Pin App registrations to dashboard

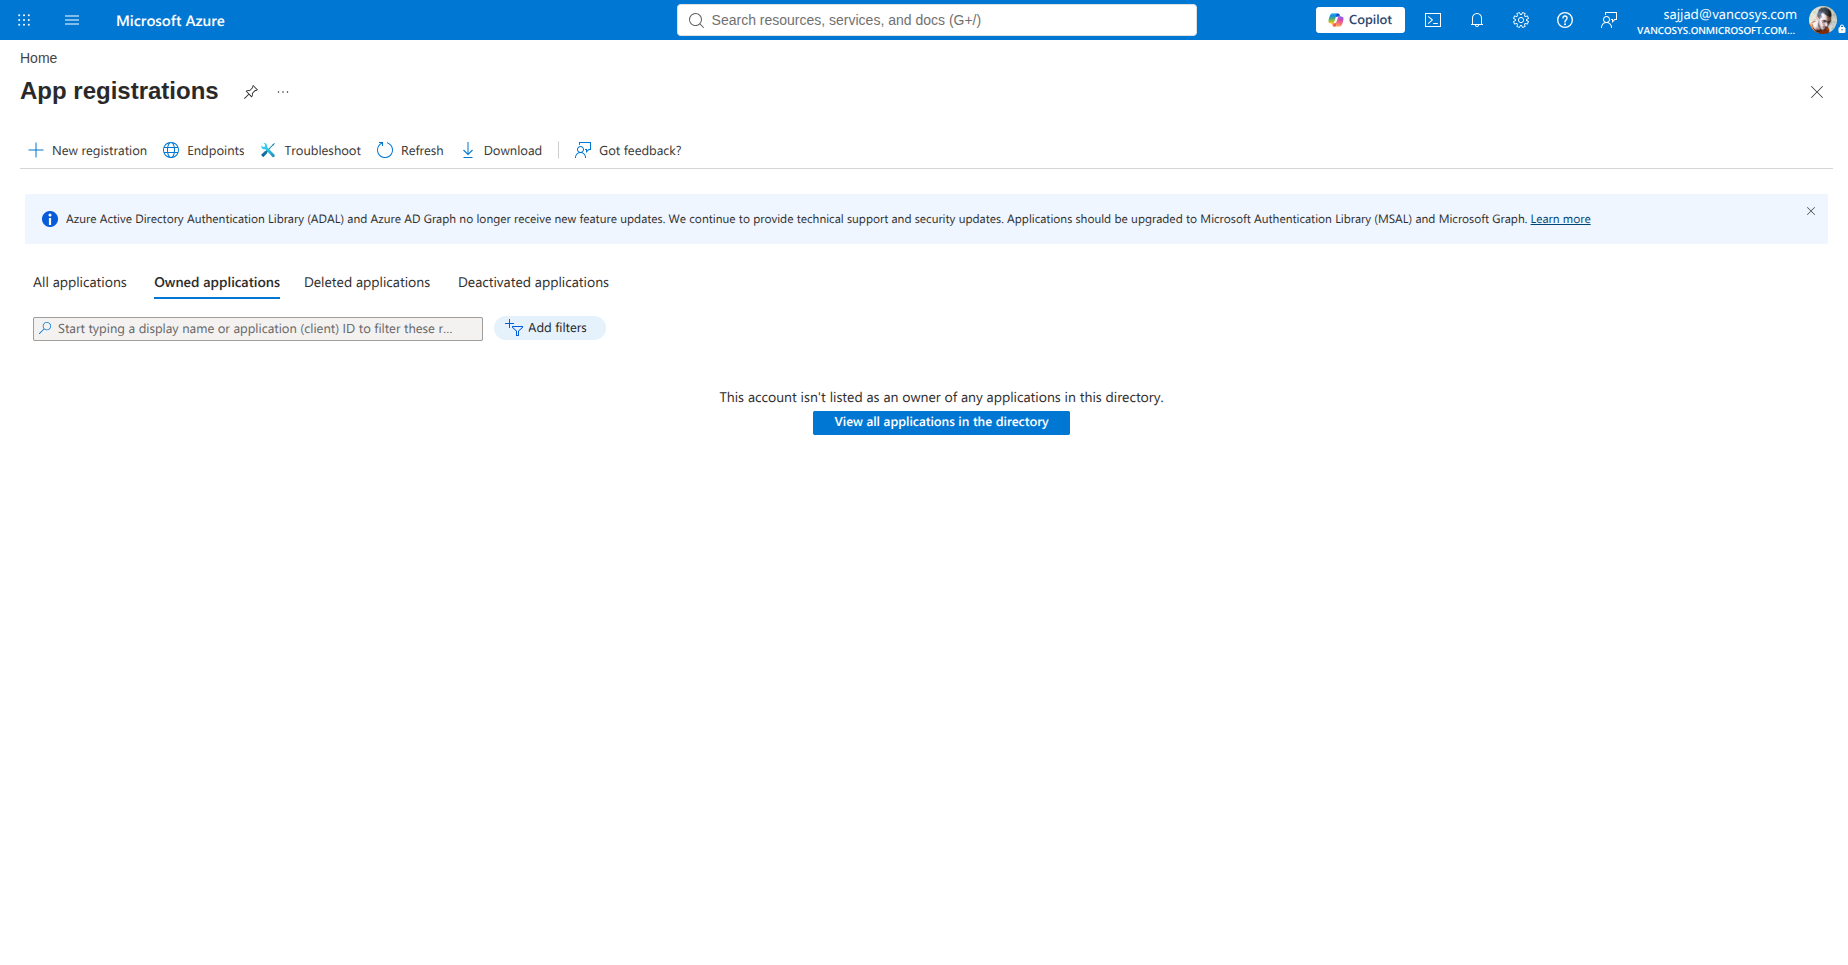[x=251, y=92]
